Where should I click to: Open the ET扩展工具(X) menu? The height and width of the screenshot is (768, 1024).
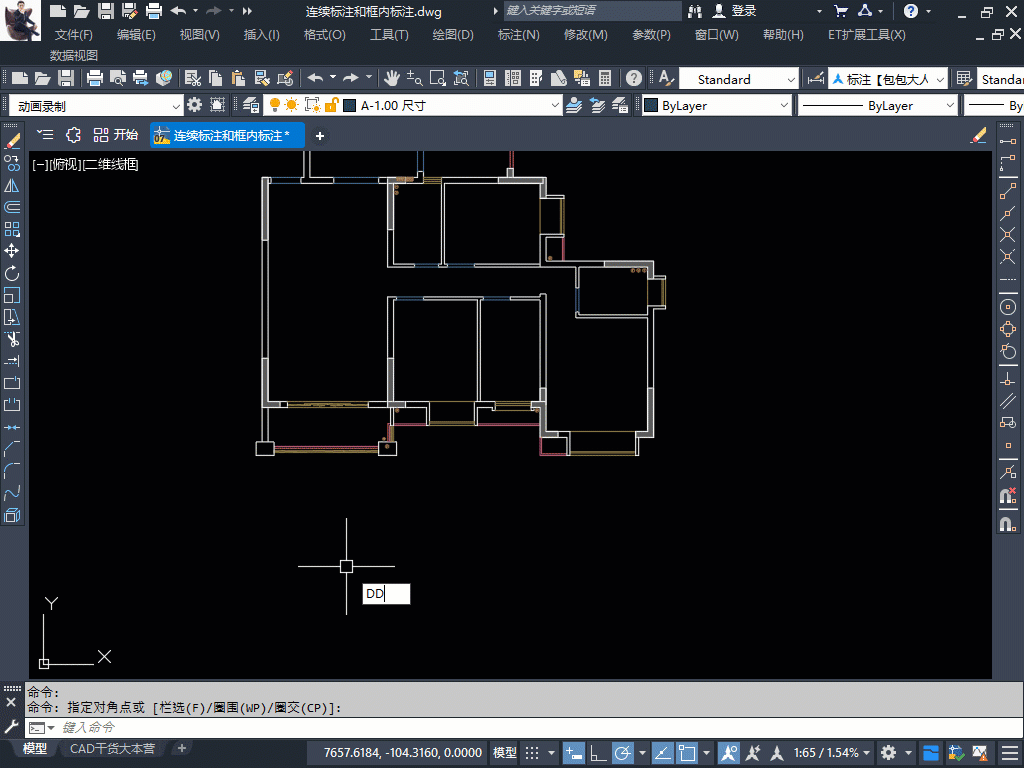867,35
